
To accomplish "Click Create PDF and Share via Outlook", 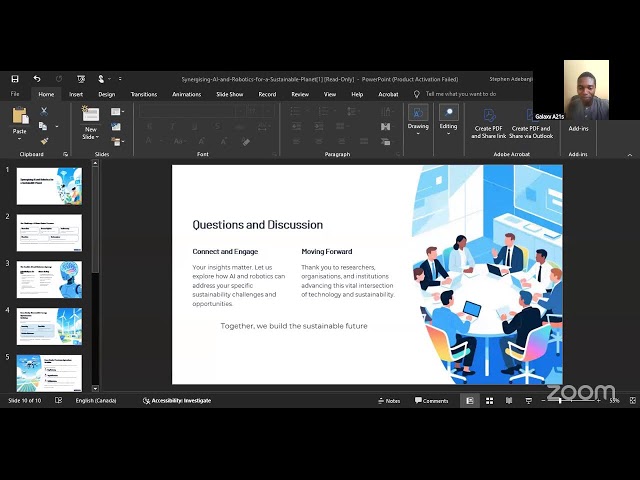I will [531, 124].
